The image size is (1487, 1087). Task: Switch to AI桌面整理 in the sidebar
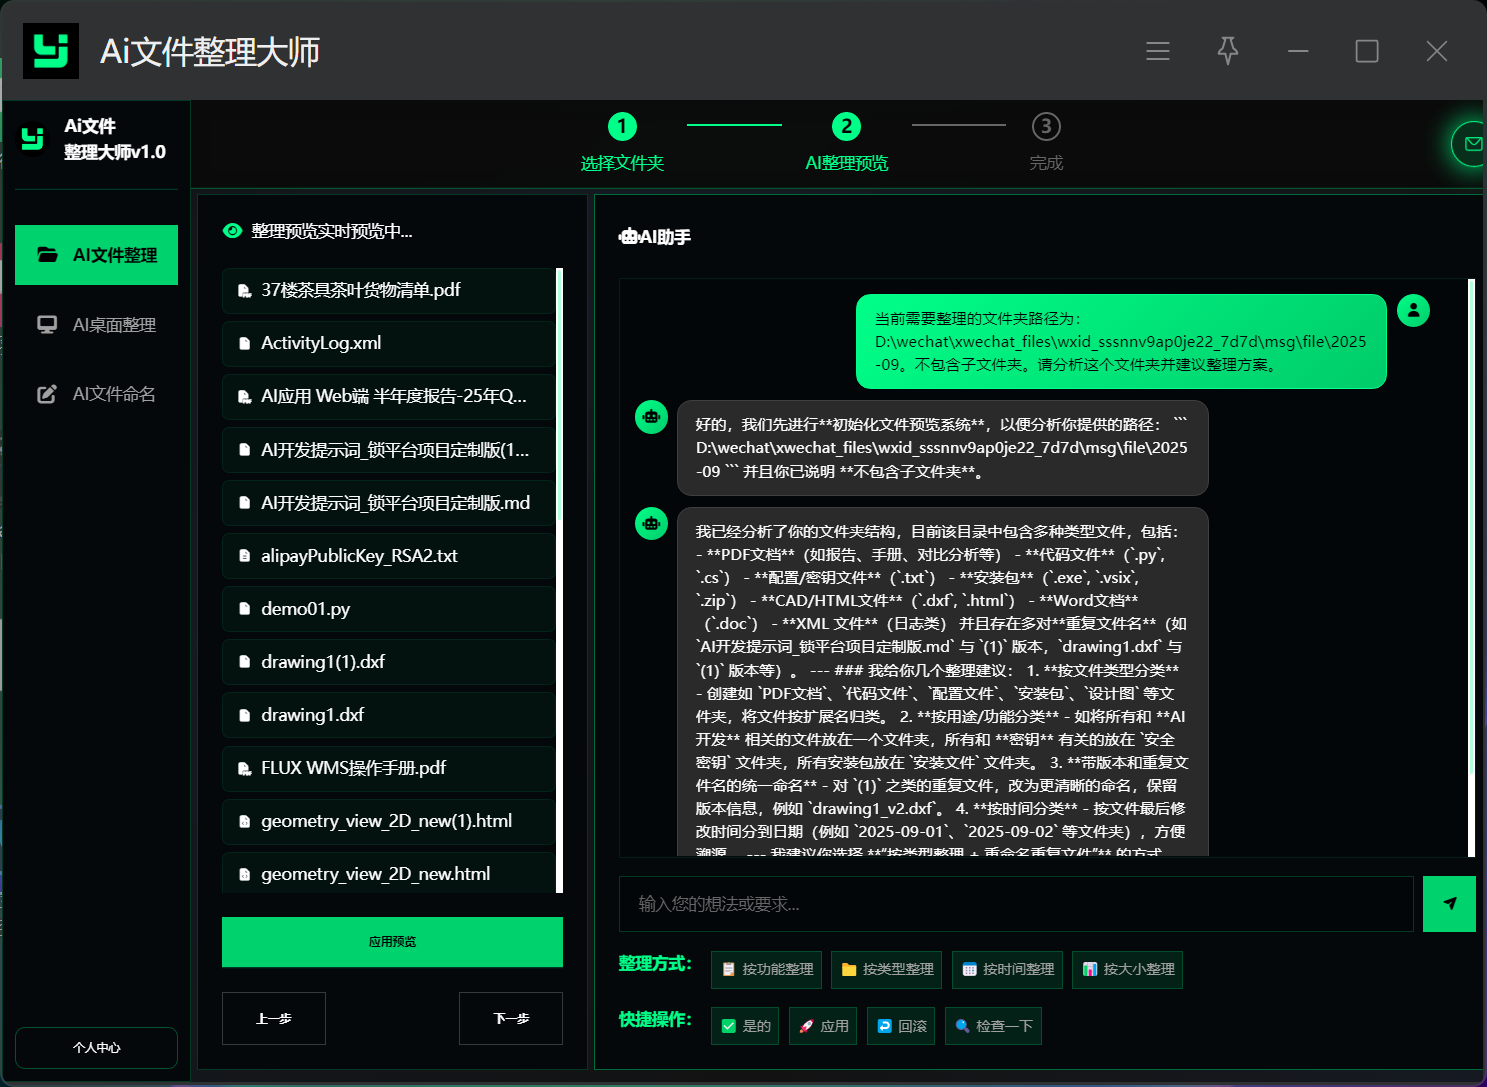click(96, 325)
